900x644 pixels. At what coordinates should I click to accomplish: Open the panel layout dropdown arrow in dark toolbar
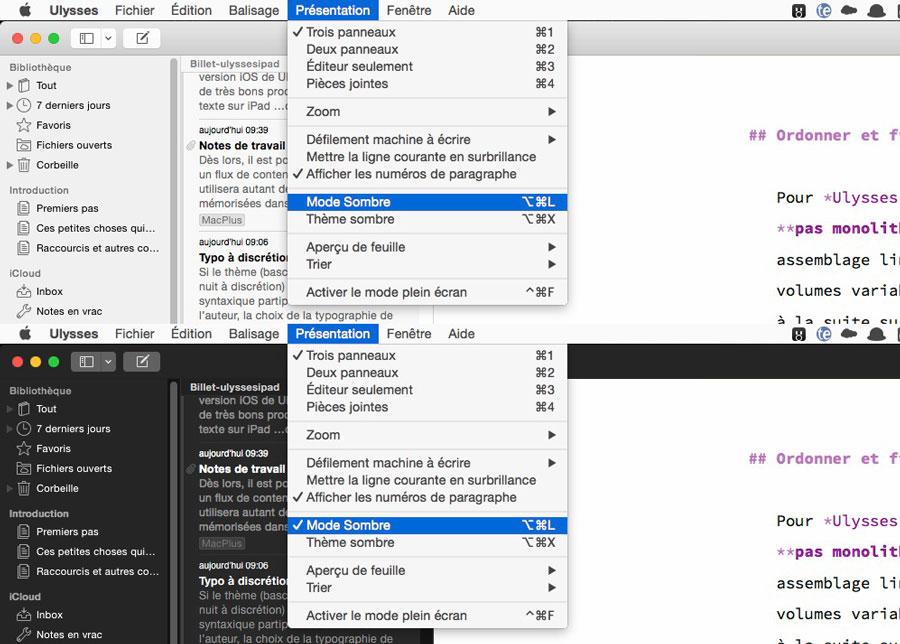[x=108, y=362]
